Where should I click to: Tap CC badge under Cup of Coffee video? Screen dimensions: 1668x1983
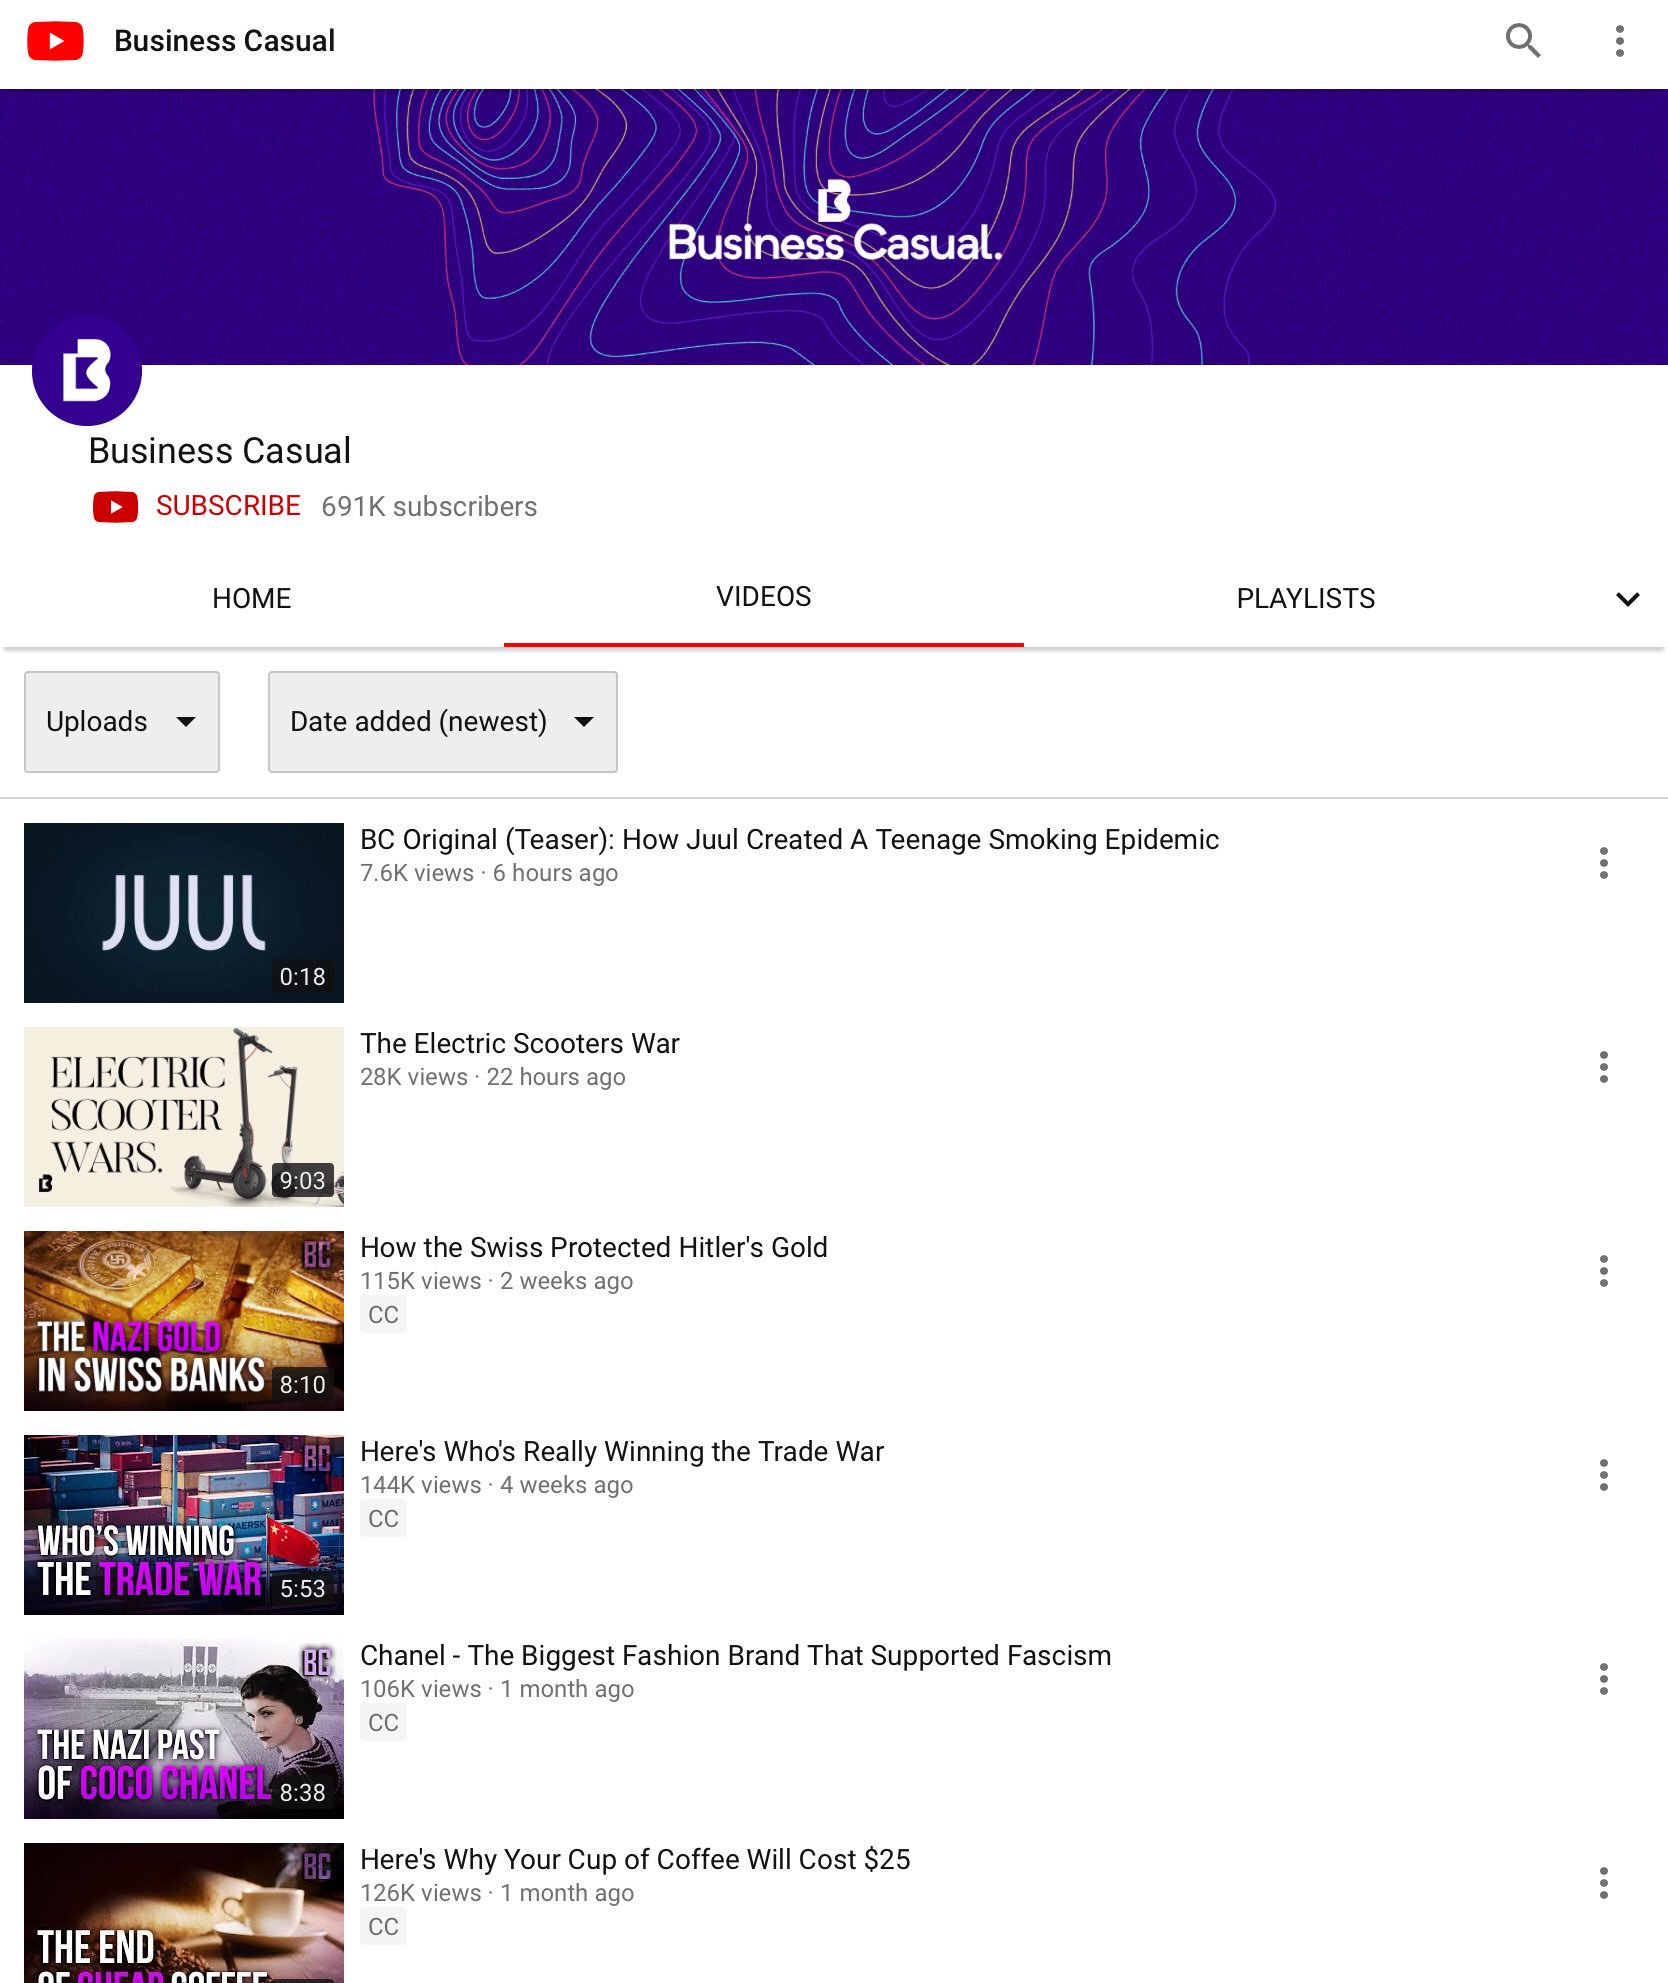pos(383,1927)
